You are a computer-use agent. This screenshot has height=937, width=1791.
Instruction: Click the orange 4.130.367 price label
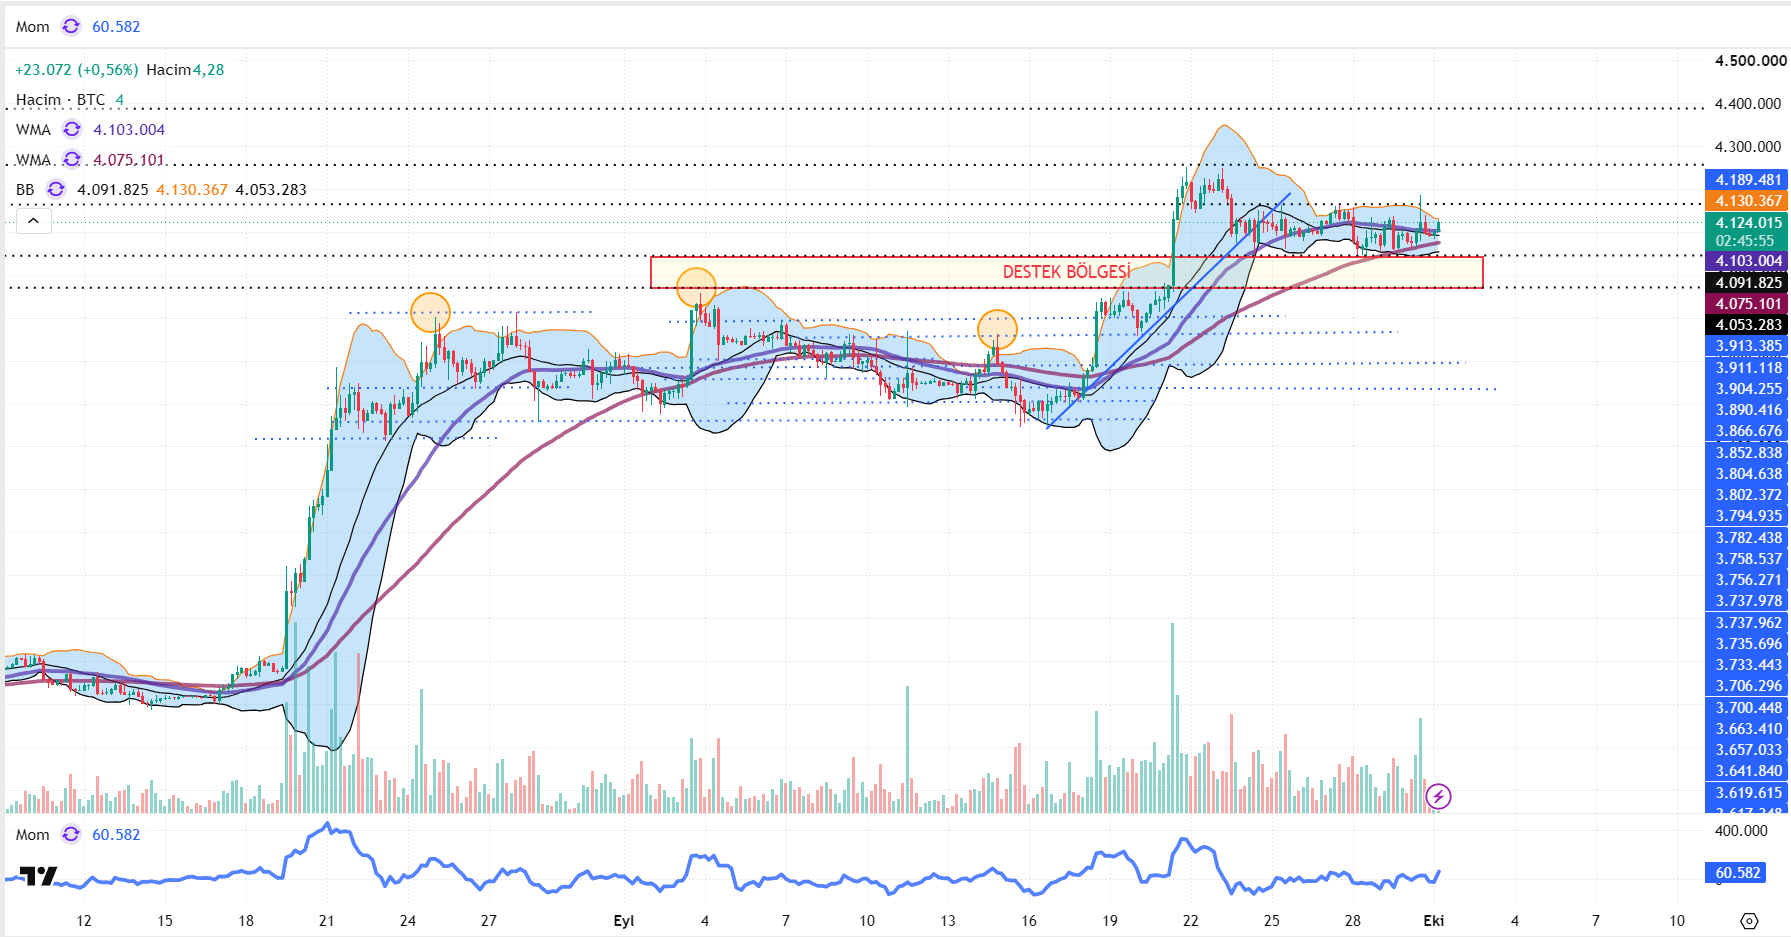(x=1747, y=201)
